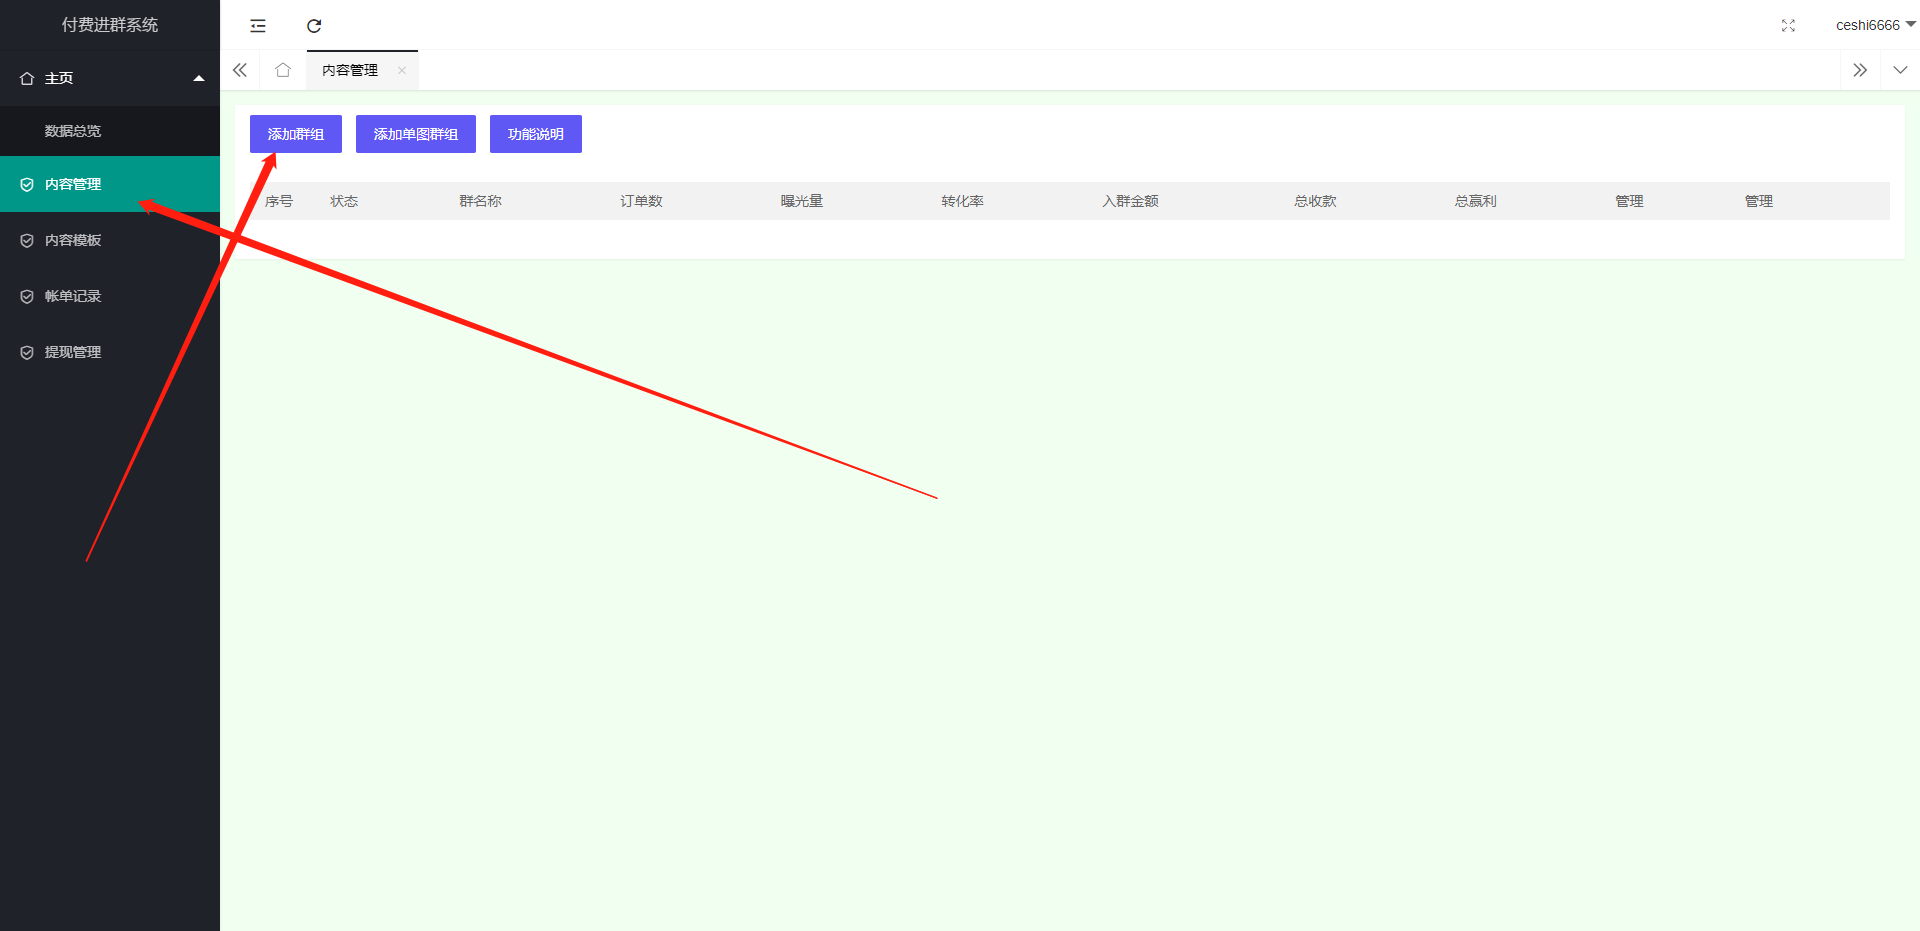Click the 添加单图群组 button
The height and width of the screenshot is (931, 1920).
tap(416, 134)
